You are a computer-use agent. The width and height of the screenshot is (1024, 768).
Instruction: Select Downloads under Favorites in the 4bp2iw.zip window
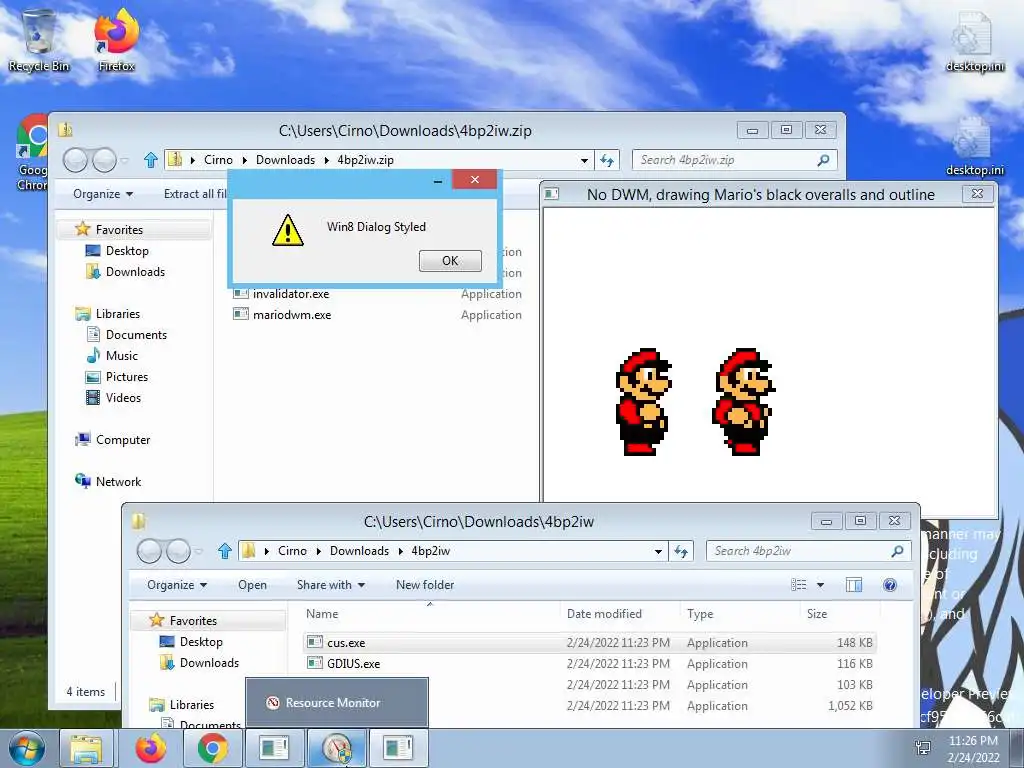coord(125,272)
